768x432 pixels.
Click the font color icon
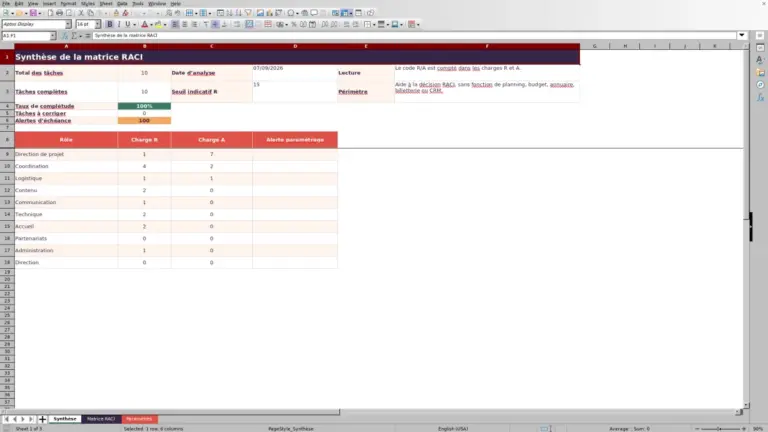point(144,24)
